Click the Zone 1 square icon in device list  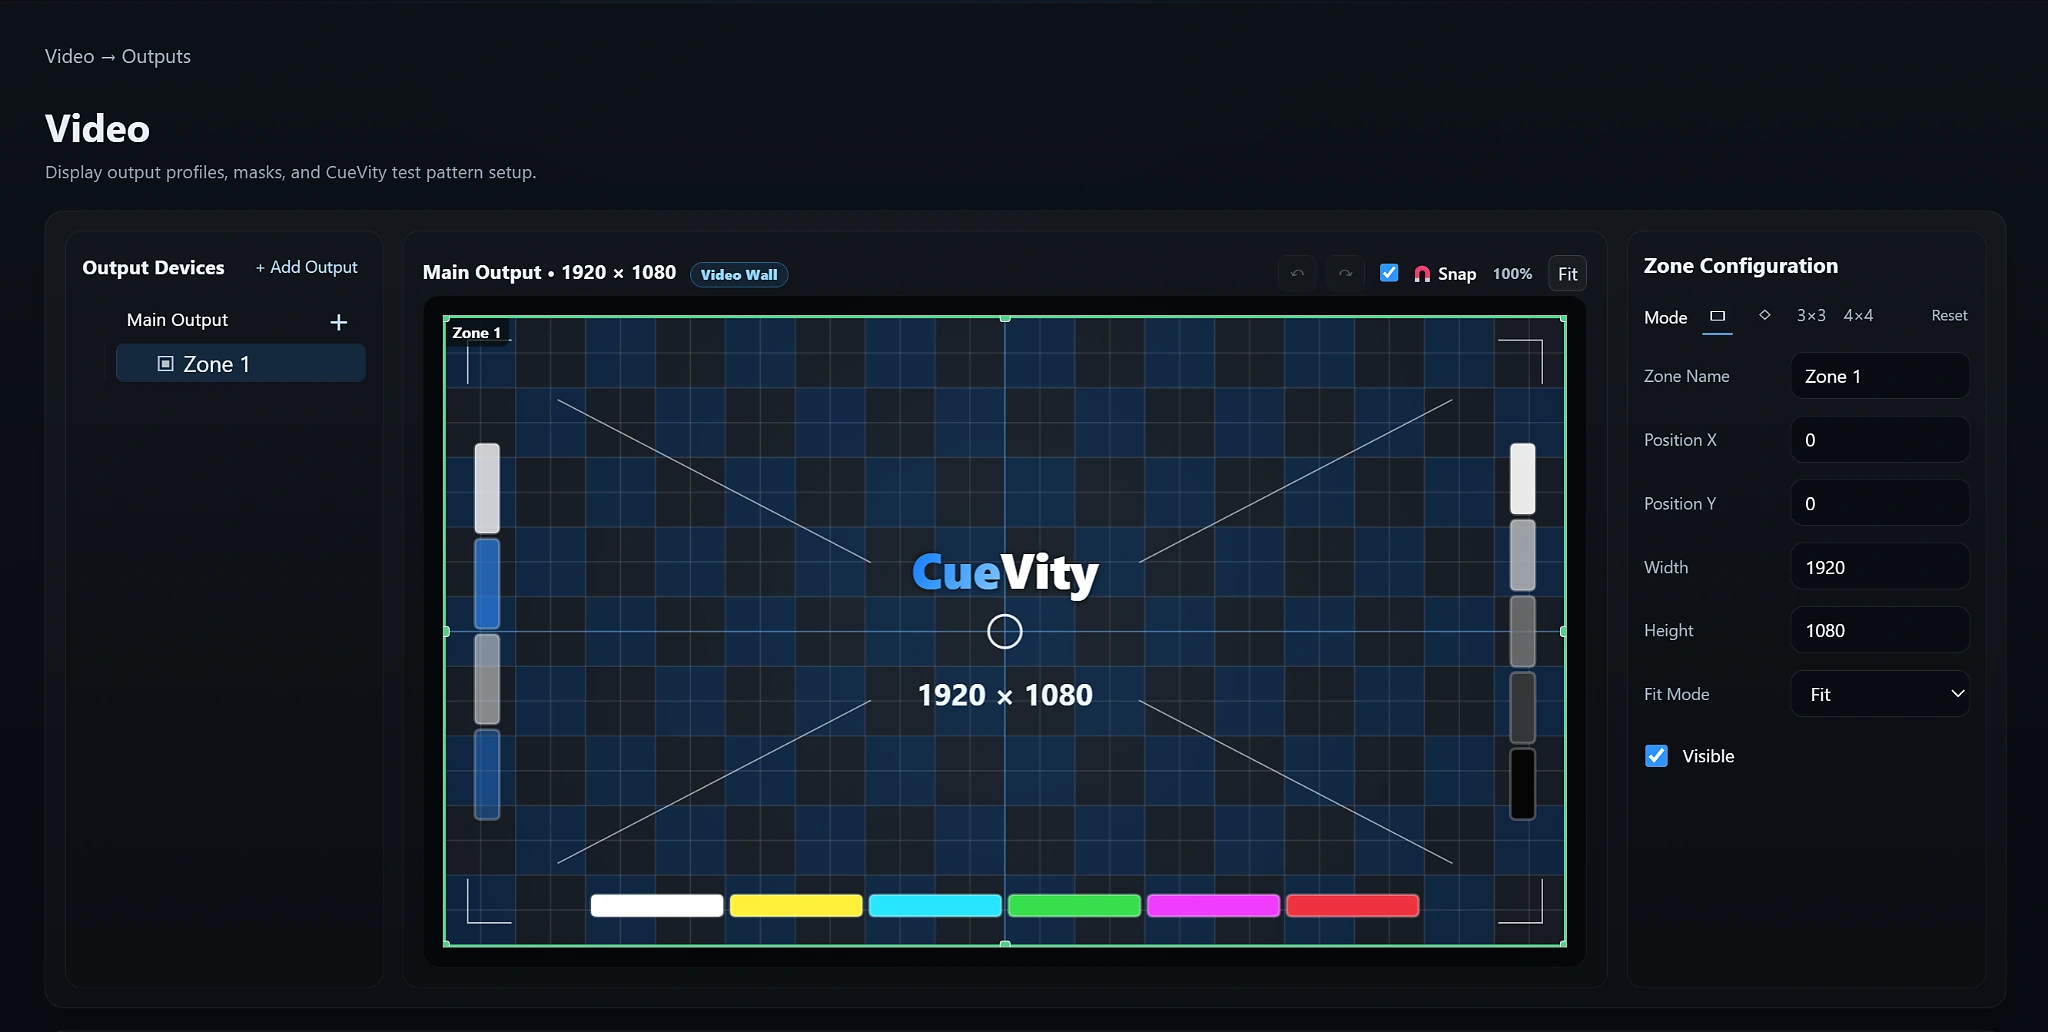[166, 364]
